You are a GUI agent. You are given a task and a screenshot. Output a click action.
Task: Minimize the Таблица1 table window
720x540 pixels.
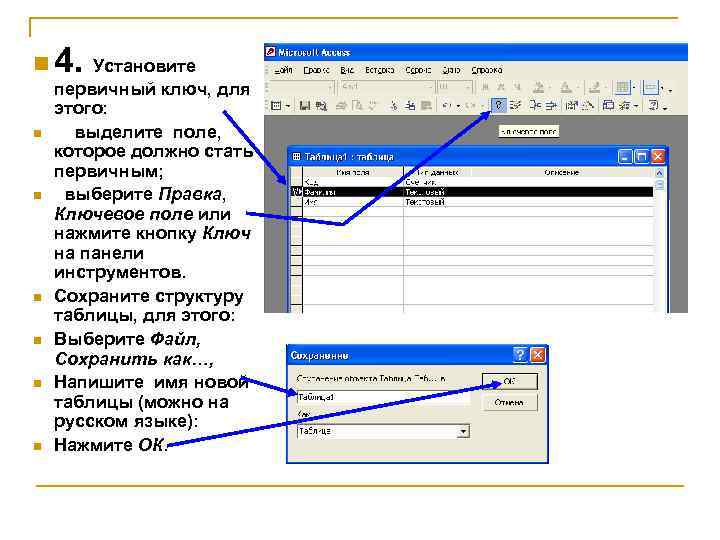point(625,157)
